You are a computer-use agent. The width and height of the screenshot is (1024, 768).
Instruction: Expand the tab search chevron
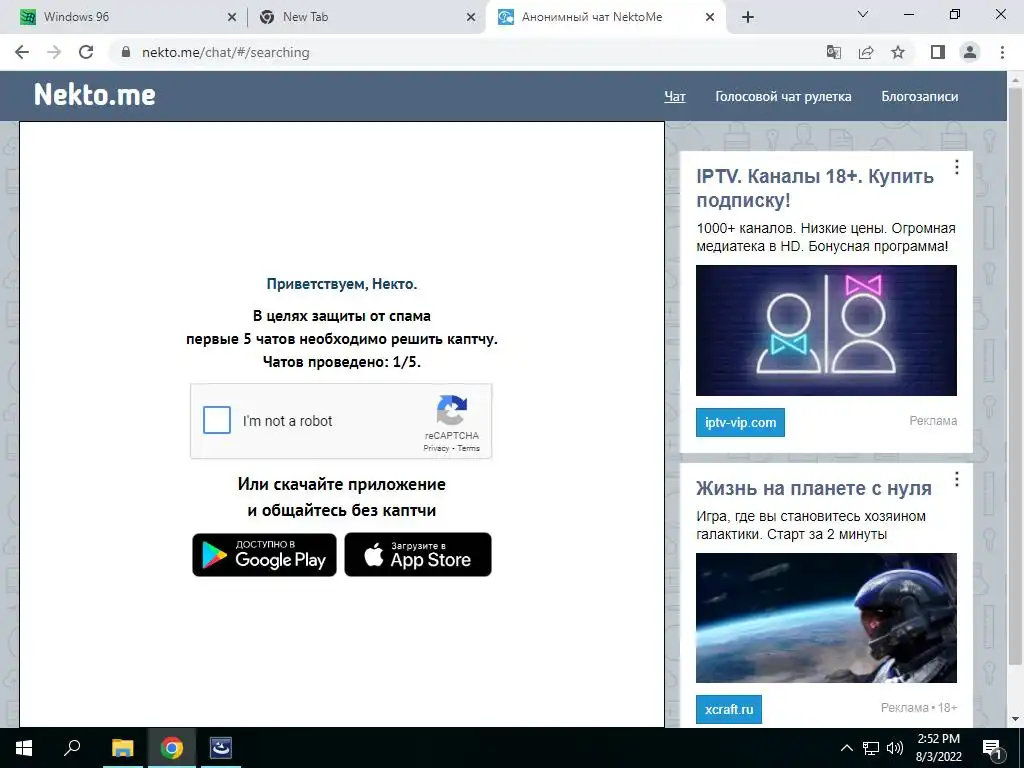click(x=863, y=14)
